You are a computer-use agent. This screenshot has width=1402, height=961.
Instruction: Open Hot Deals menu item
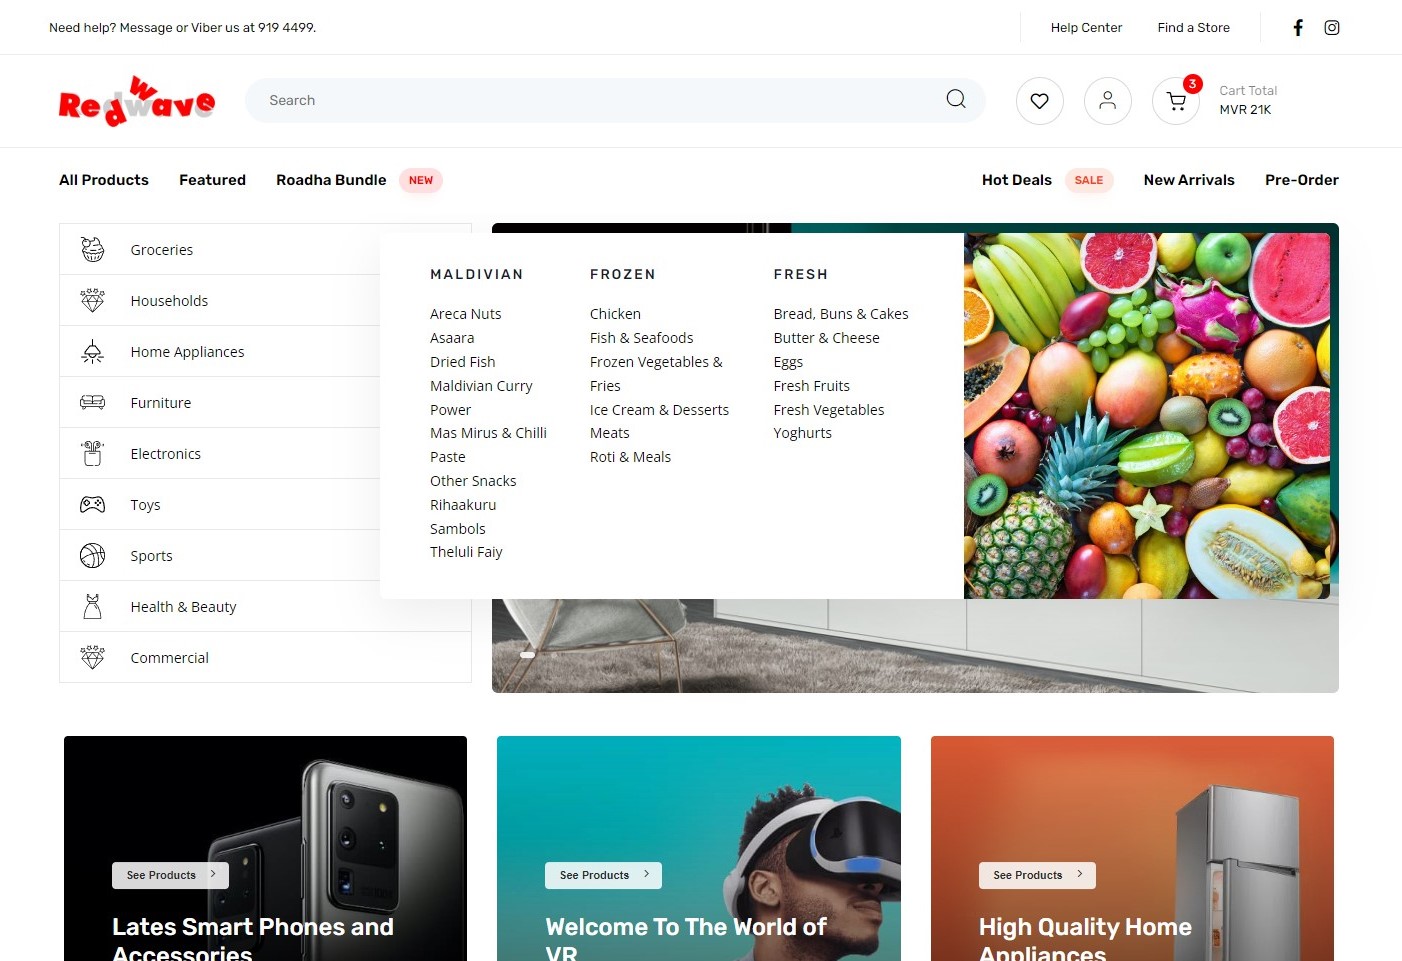[1017, 180]
